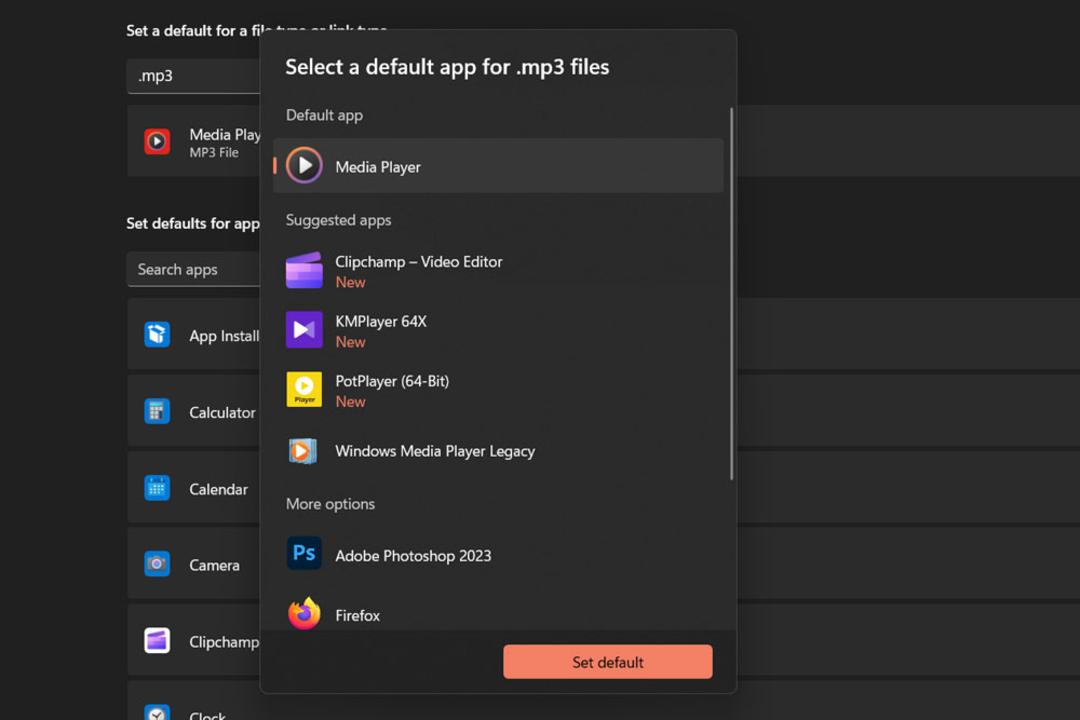Open the Calendar app icon
This screenshot has width=1080, height=720.
tap(157, 488)
